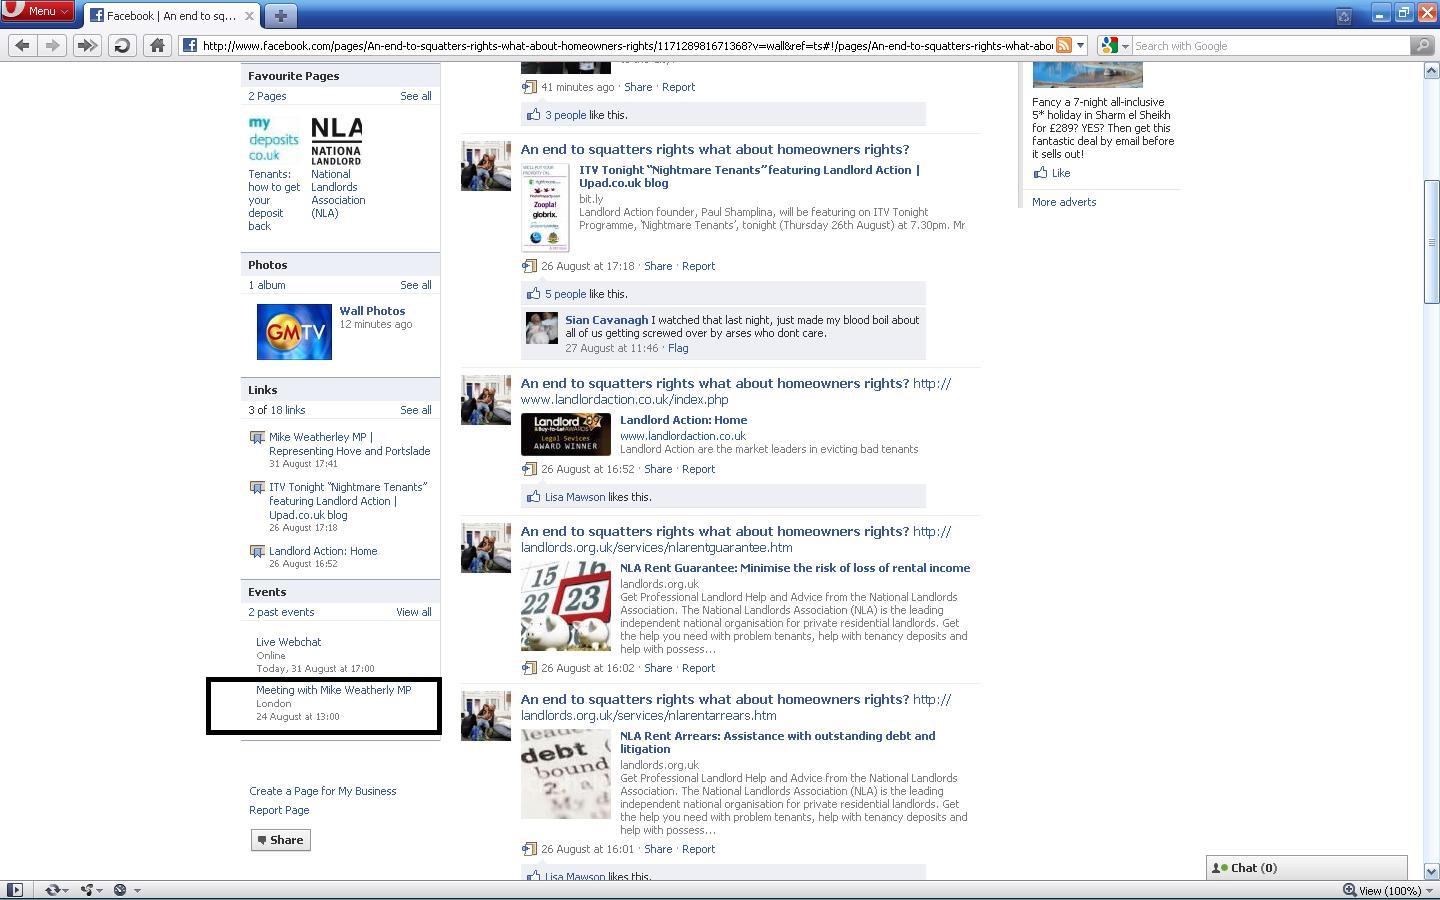Open Meeting with Mike Weatherly MP event
Image resolution: width=1440 pixels, height=900 pixels.
333,690
